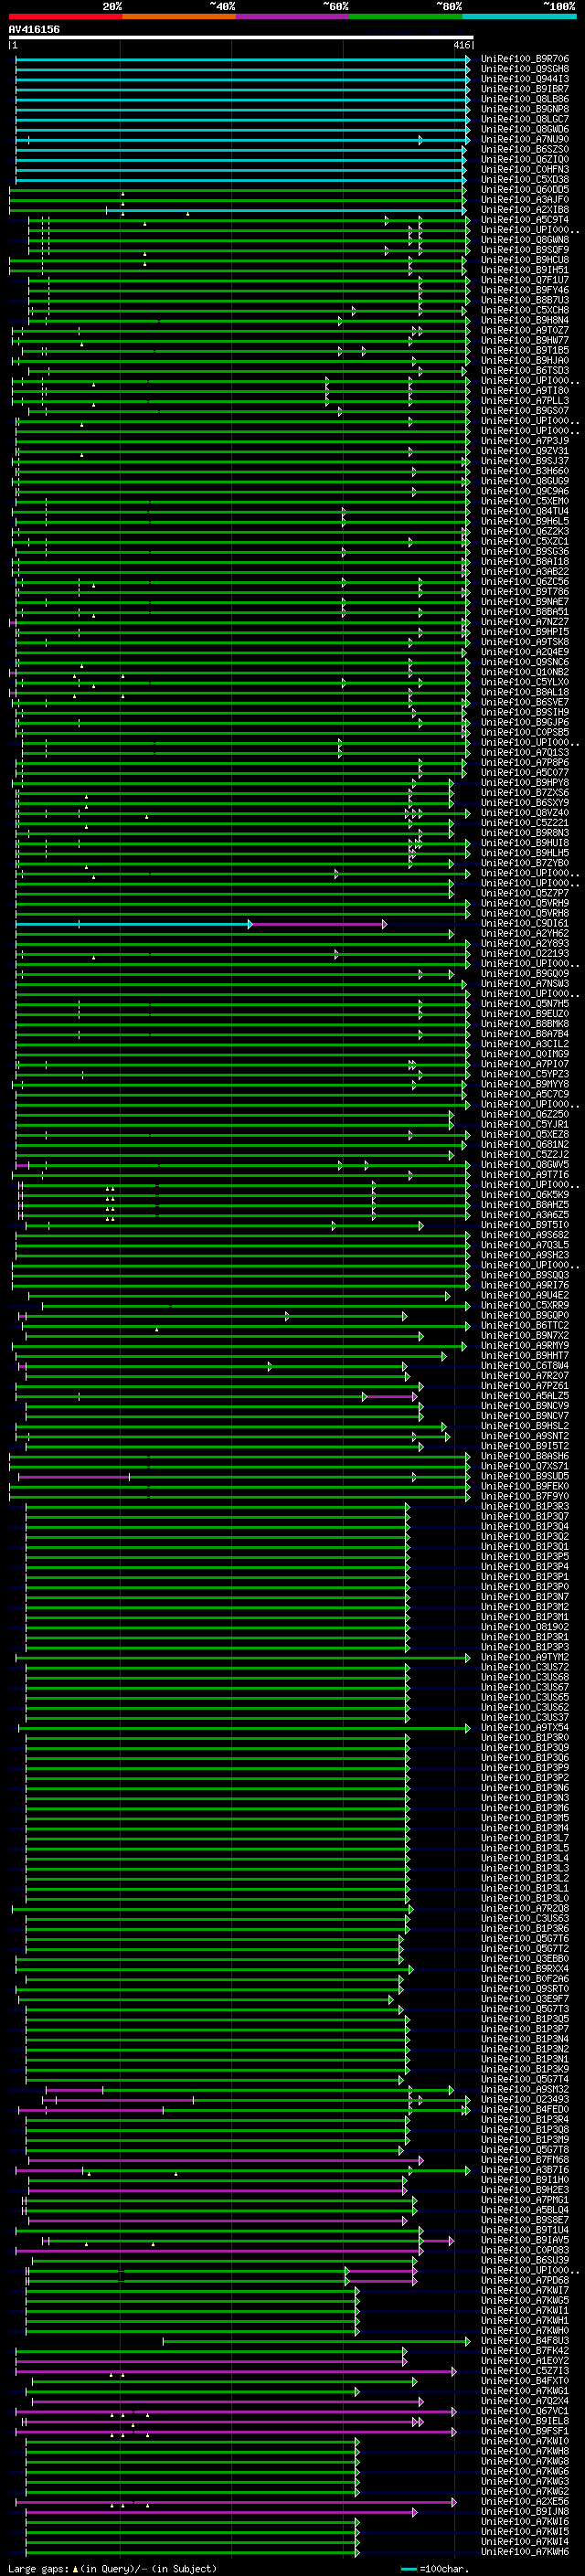Click the UniRef100_A7KWI7 label

pyautogui.click(x=524, y=2290)
